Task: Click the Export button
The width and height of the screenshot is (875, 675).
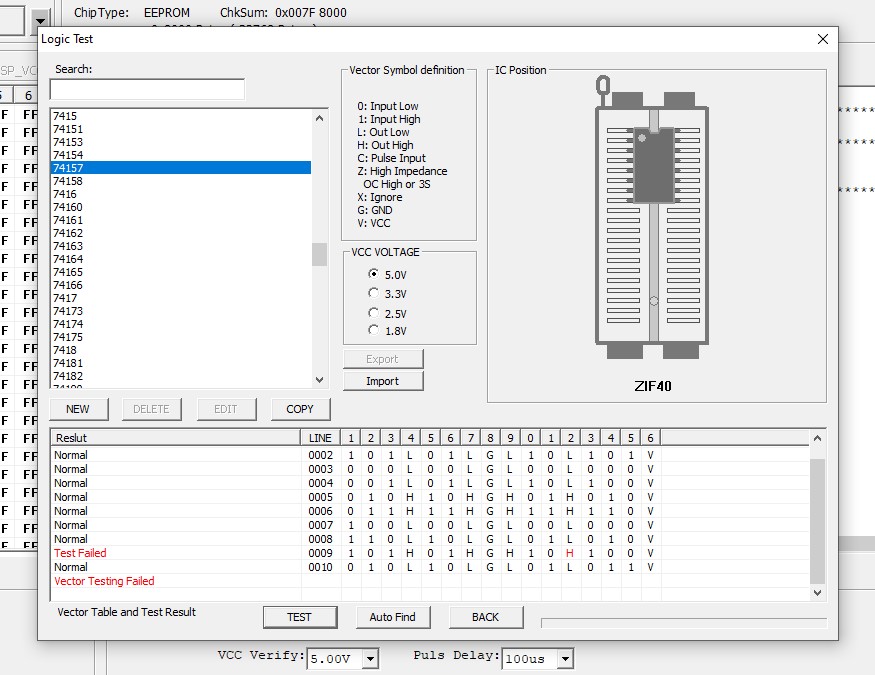Action: [383, 359]
